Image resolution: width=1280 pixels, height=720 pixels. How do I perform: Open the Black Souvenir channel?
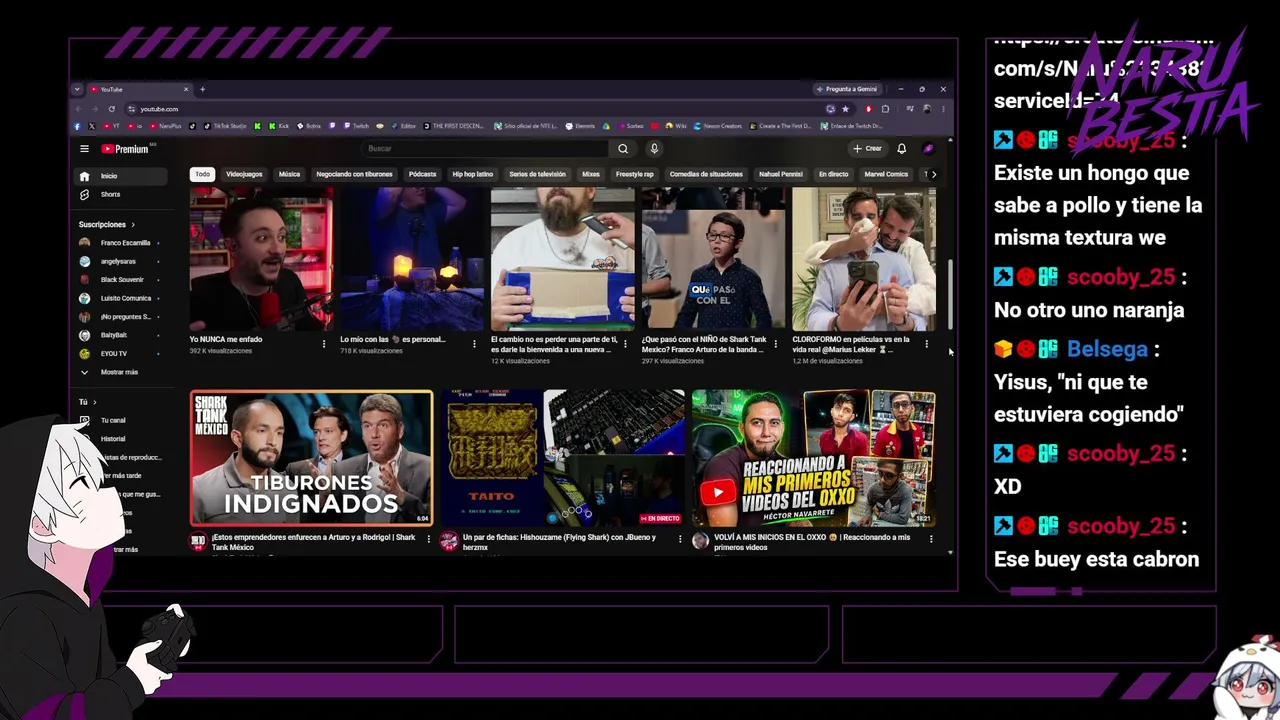point(122,280)
